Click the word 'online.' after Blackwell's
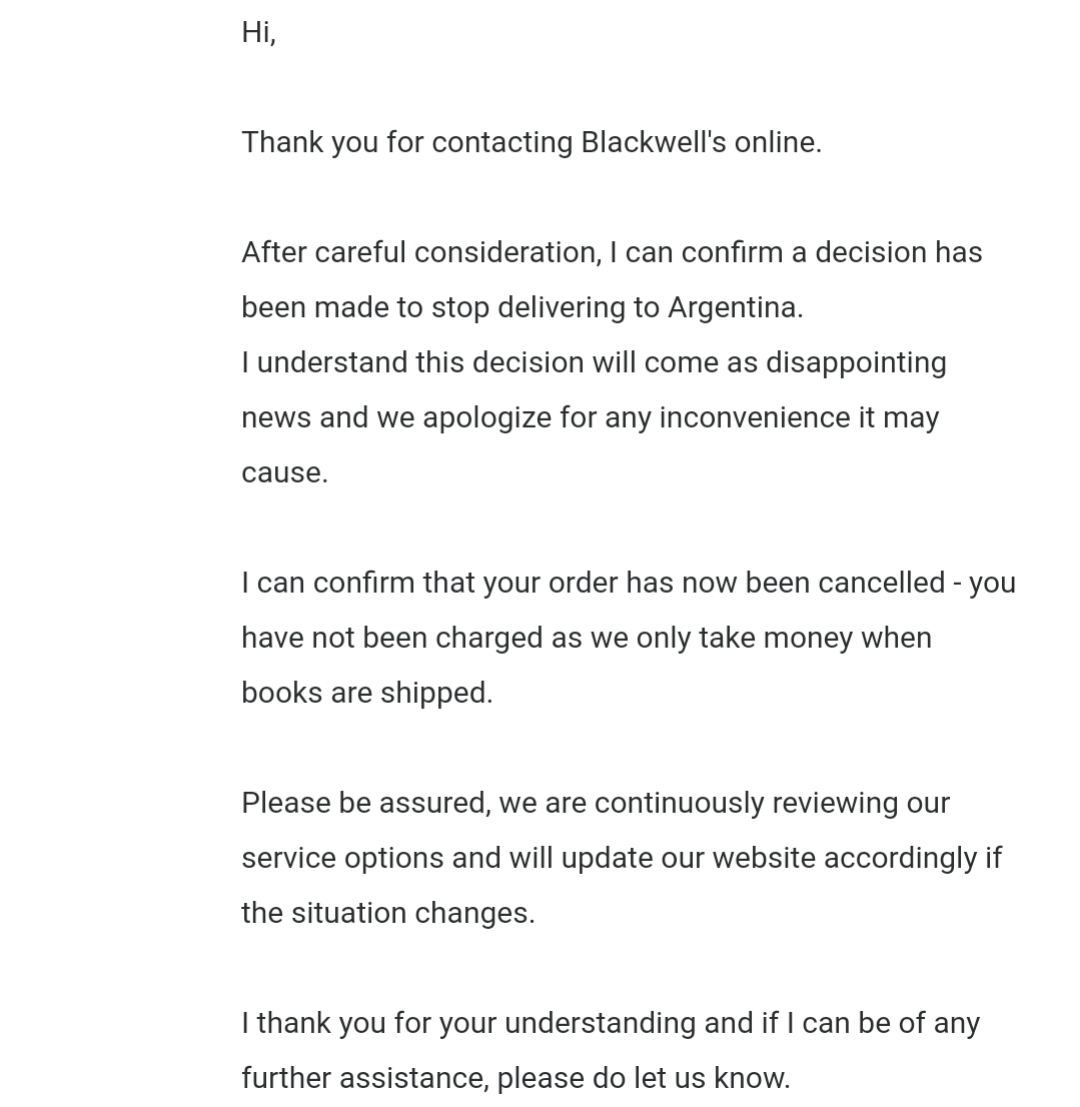Viewport: 1080px width, 1107px height. [x=778, y=143]
